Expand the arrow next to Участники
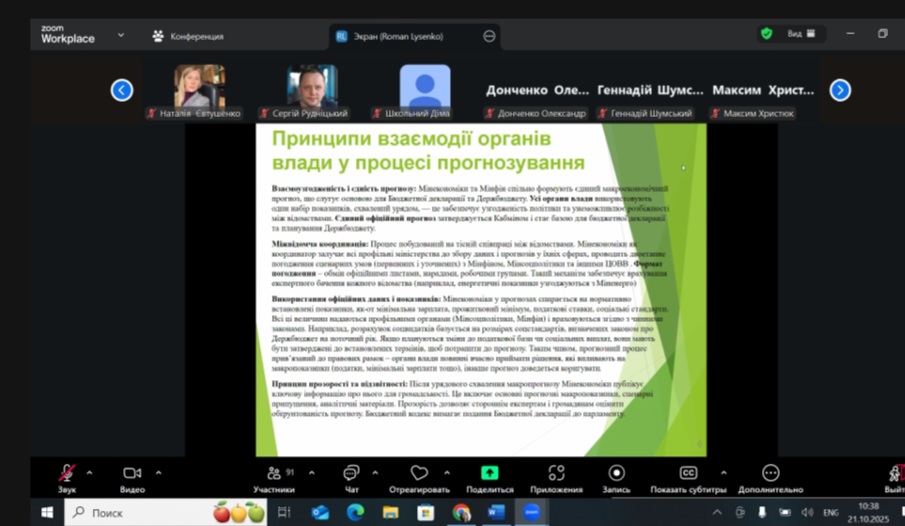This screenshot has width=905, height=526. click(311, 472)
